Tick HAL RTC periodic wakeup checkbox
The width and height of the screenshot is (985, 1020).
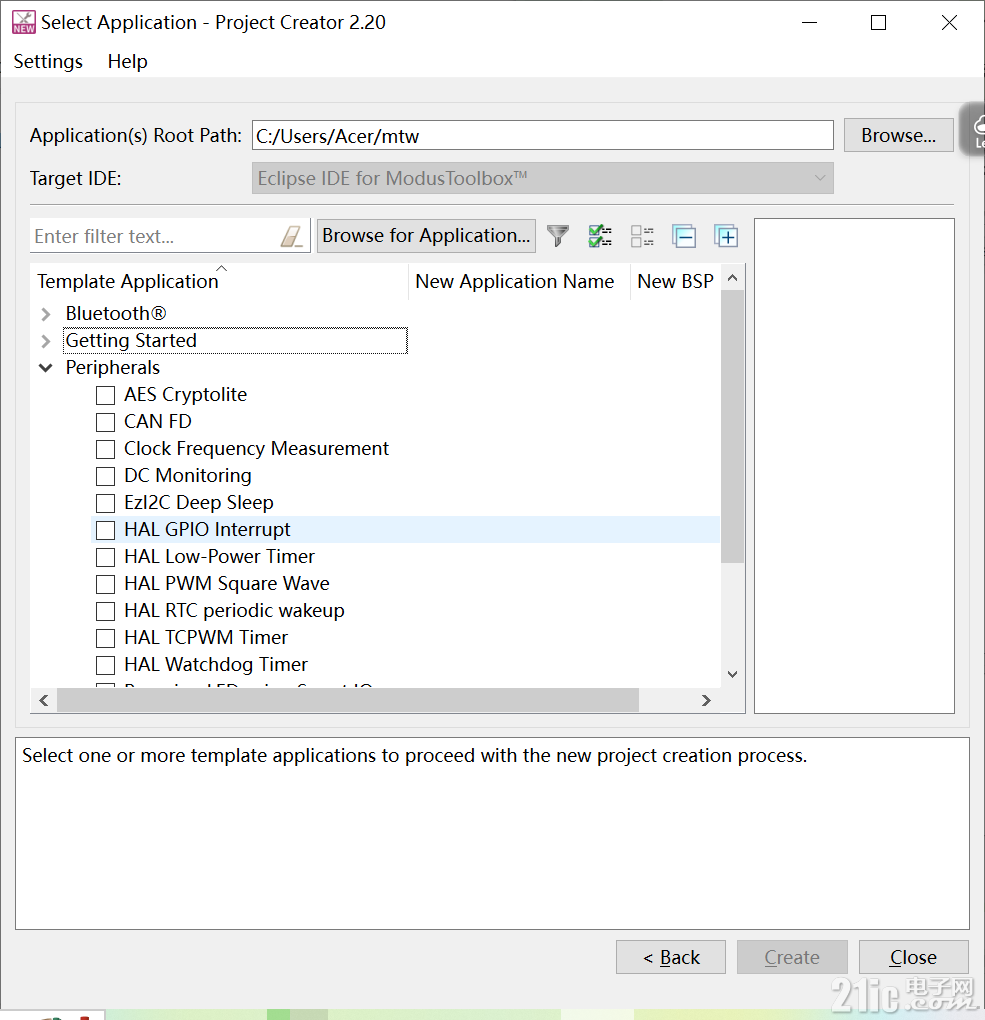(x=105, y=611)
